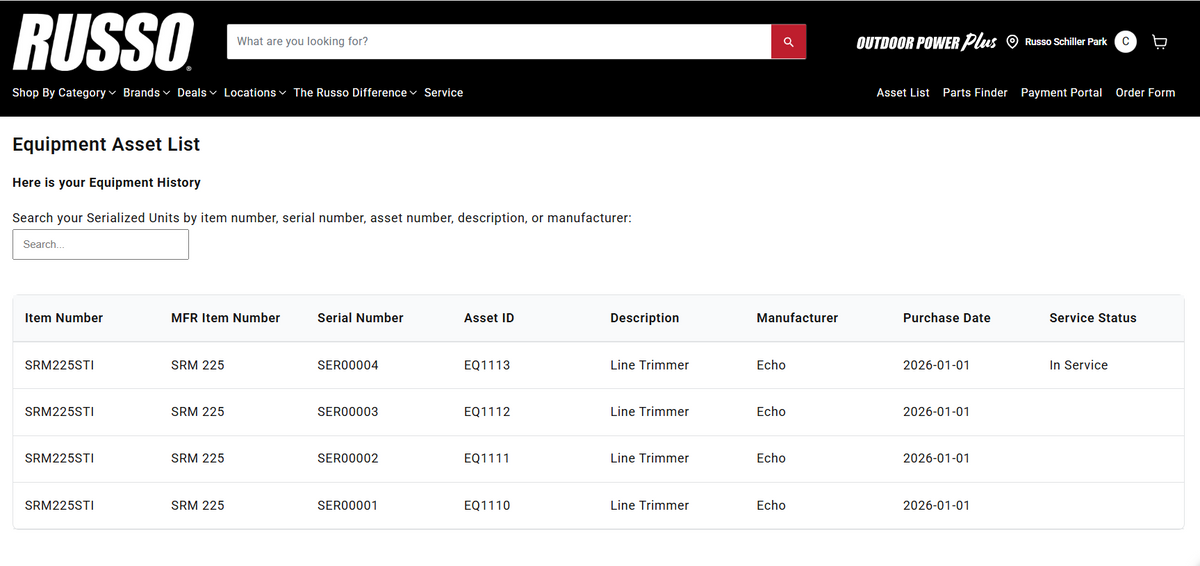Click asset ID EQ1110
Viewport: 1200px width, 566px height.
[487, 505]
